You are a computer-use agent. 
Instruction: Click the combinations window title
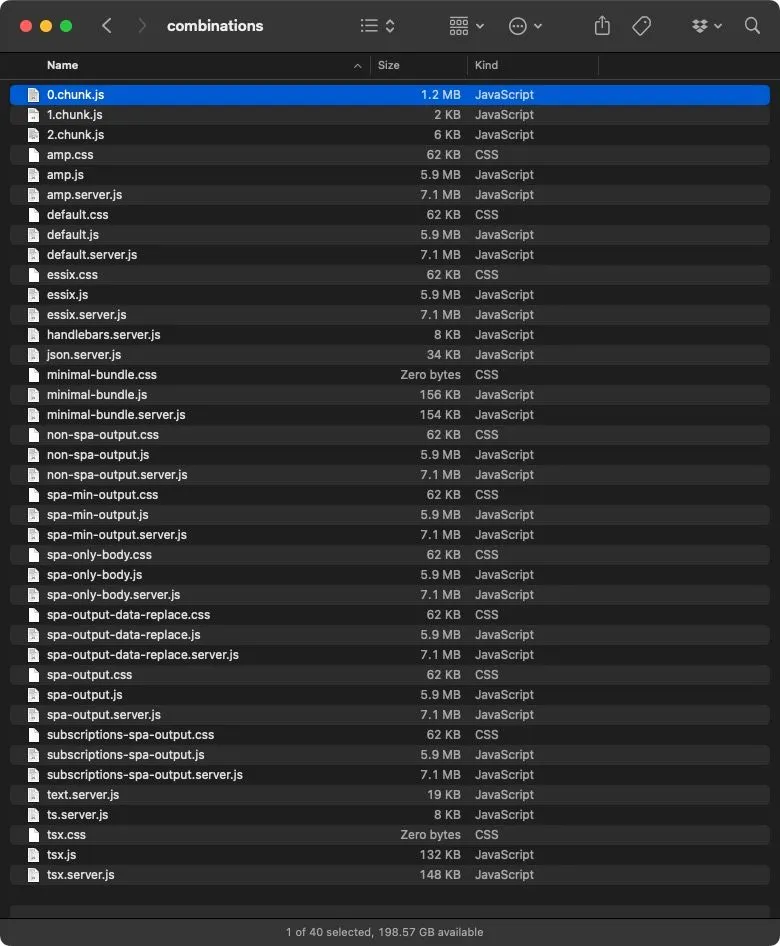pyautogui.click(x=215, y=26)
